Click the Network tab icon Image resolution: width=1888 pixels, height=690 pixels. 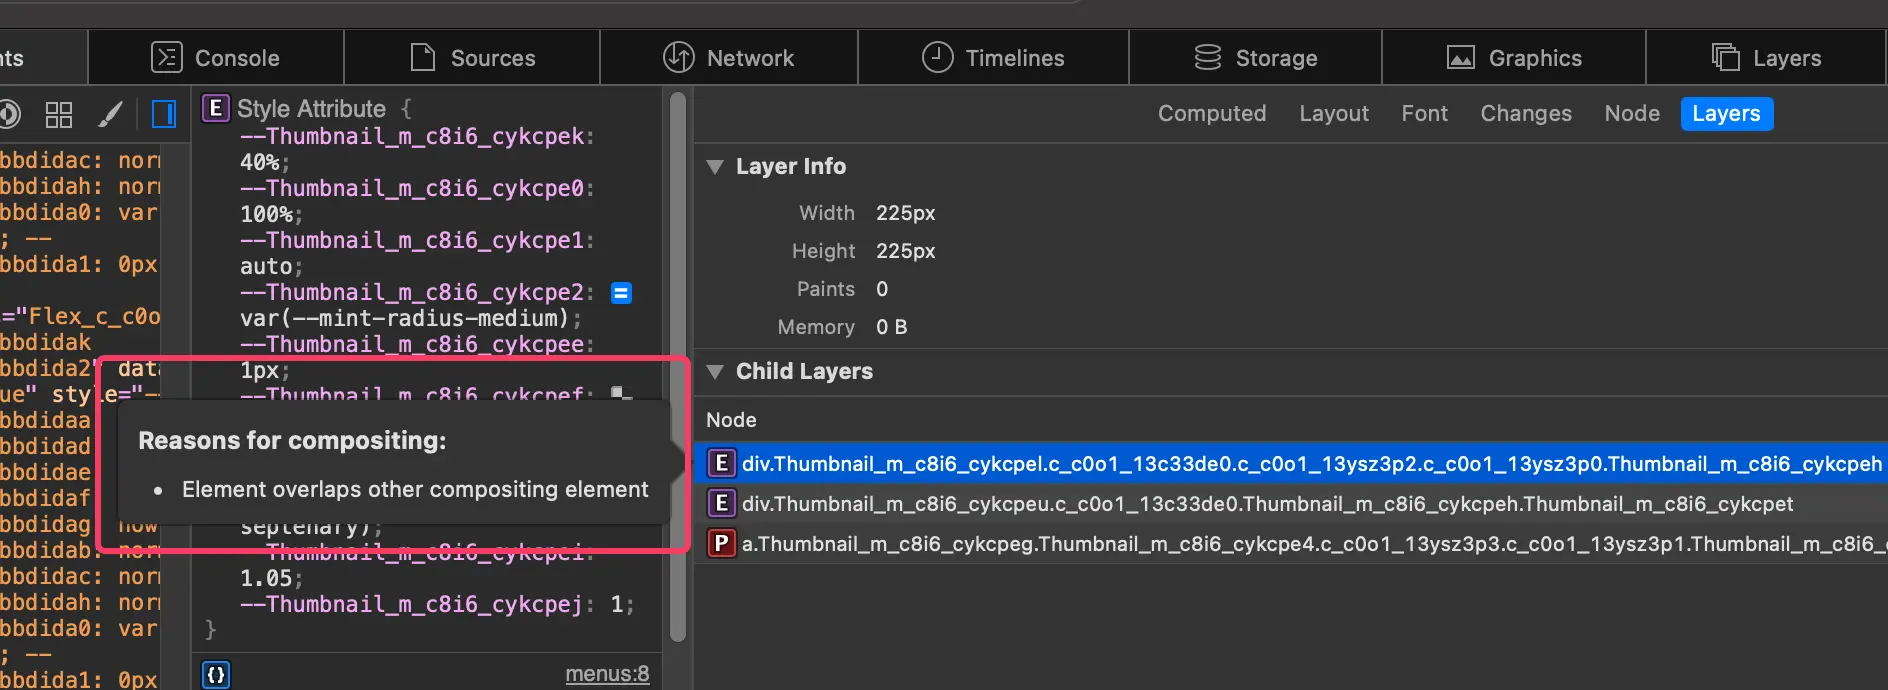click(679, 58)
